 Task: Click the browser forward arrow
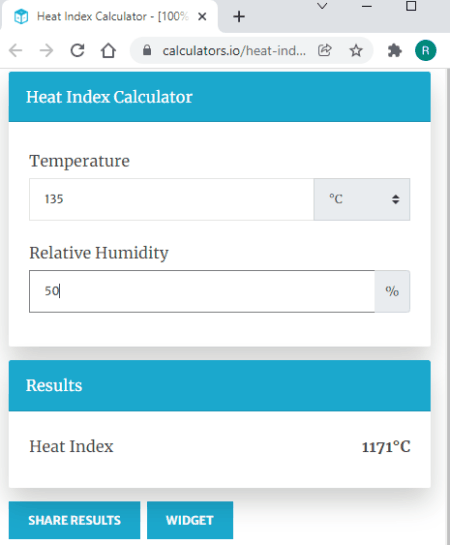click(x=46, y=51)
